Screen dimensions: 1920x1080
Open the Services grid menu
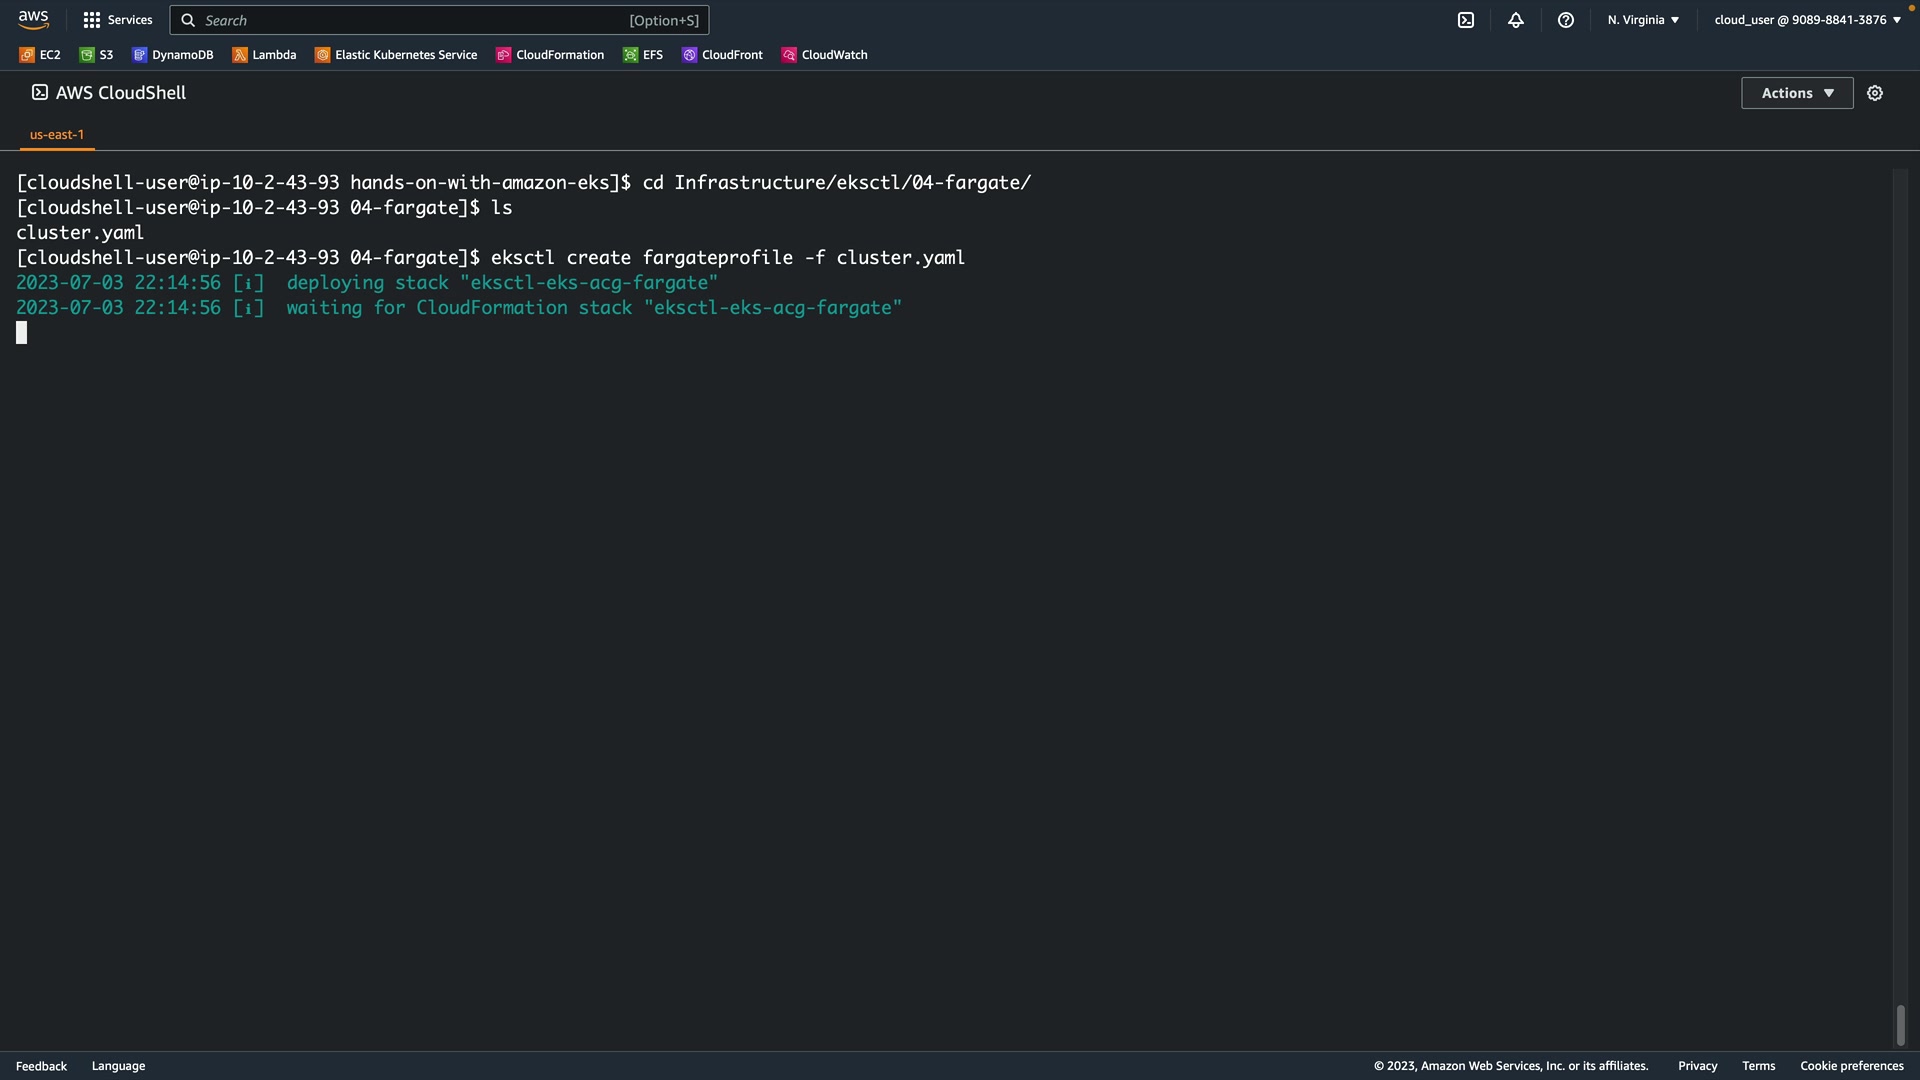click(117, 20)
